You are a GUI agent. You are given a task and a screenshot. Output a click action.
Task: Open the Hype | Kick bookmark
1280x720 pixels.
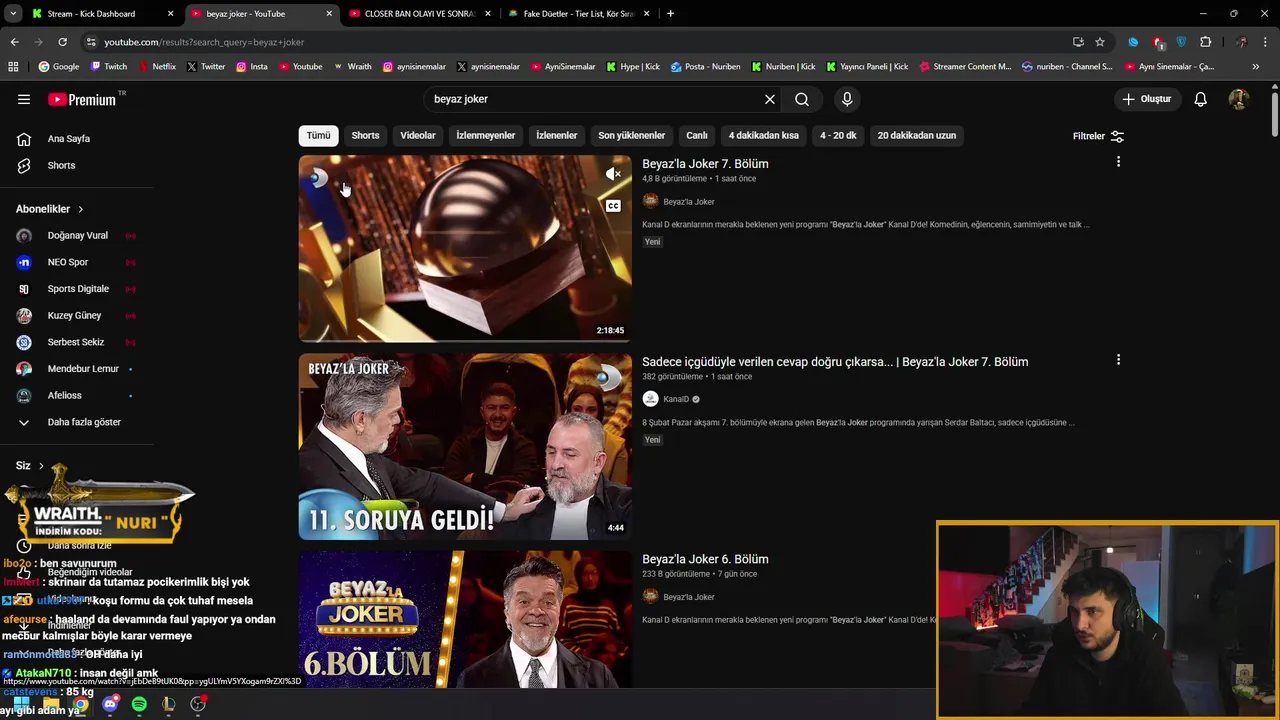click(x=632, y=66)
